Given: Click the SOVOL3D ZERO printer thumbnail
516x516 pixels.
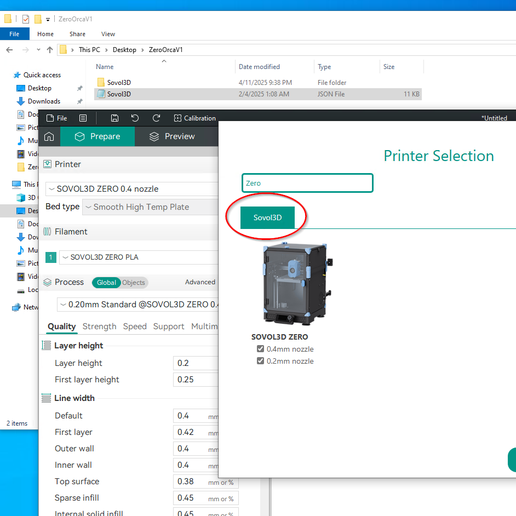Looking at the screenshot, I should click(x=297, y=284).
